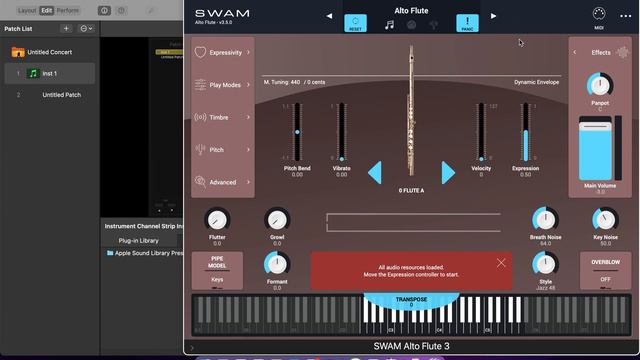Select previous flute with blue left triangle
The height and width of the screenshot is (360, 640).
pyautogui.click(x=375, y=173)
